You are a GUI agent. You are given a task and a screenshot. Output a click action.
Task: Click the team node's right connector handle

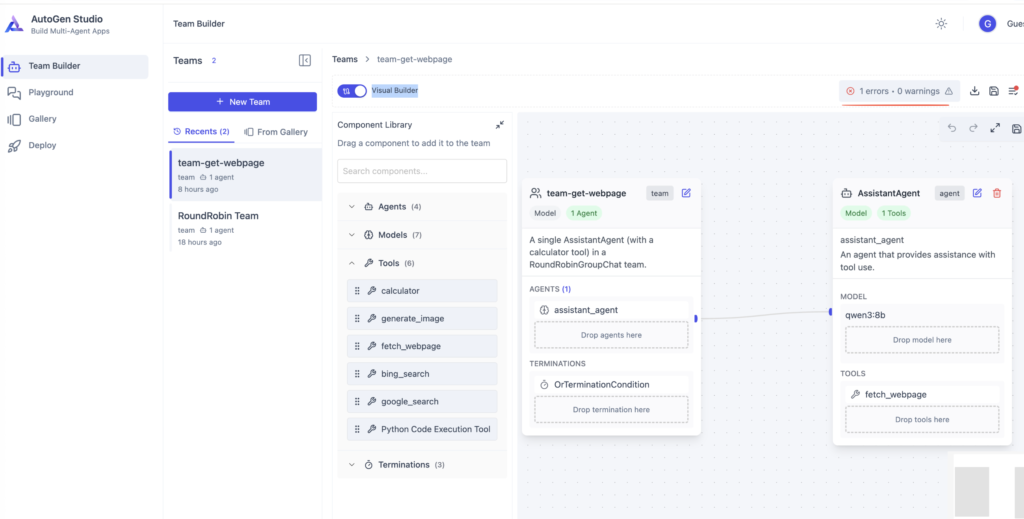(696, 319)
